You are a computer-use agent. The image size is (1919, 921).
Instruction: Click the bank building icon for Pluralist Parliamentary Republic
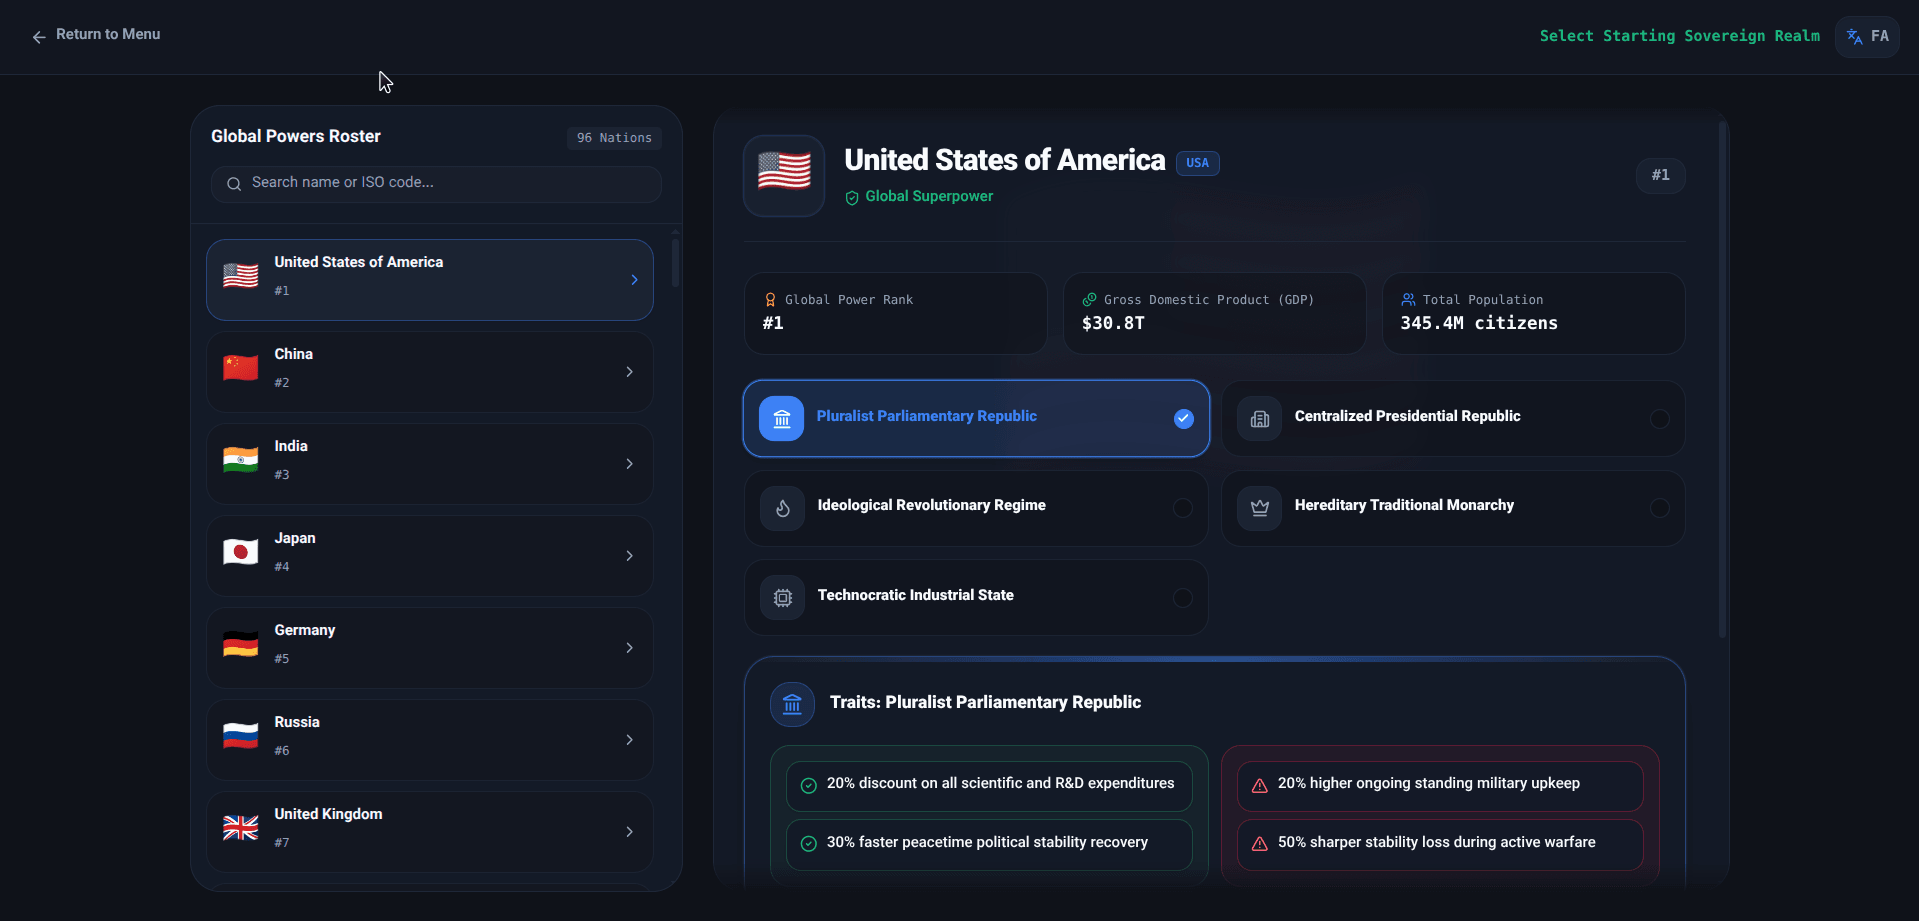click(782, 419)
